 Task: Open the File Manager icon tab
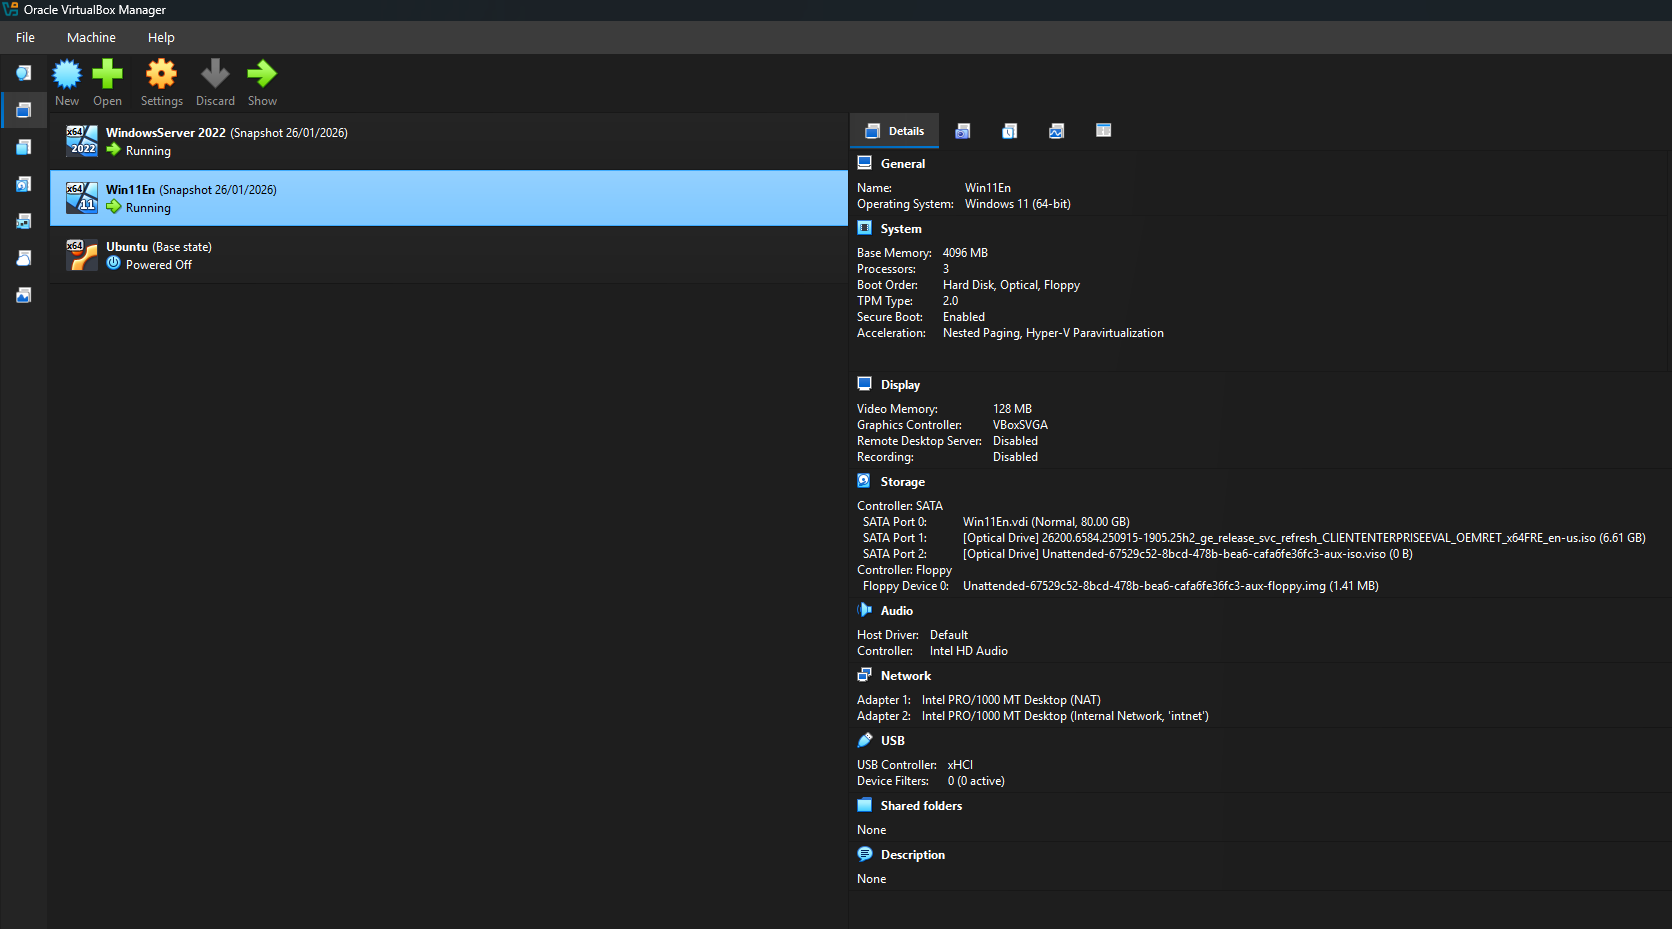[x=1103, y=131]
